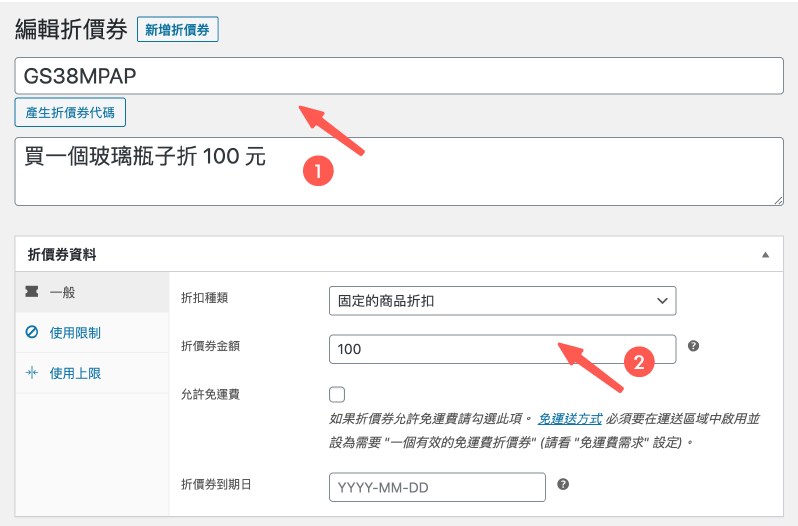
Task: Select the 使用上限 tab label
Action: pyautogui.click(x=75, y=373)
